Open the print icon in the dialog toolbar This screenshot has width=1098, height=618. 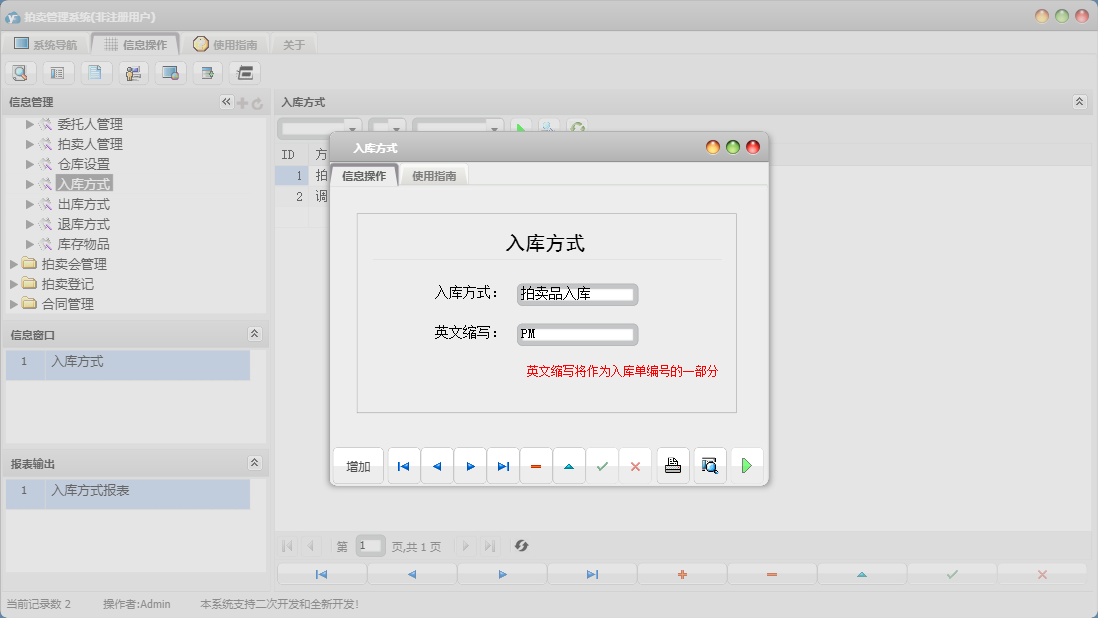[x=672, y=465]
